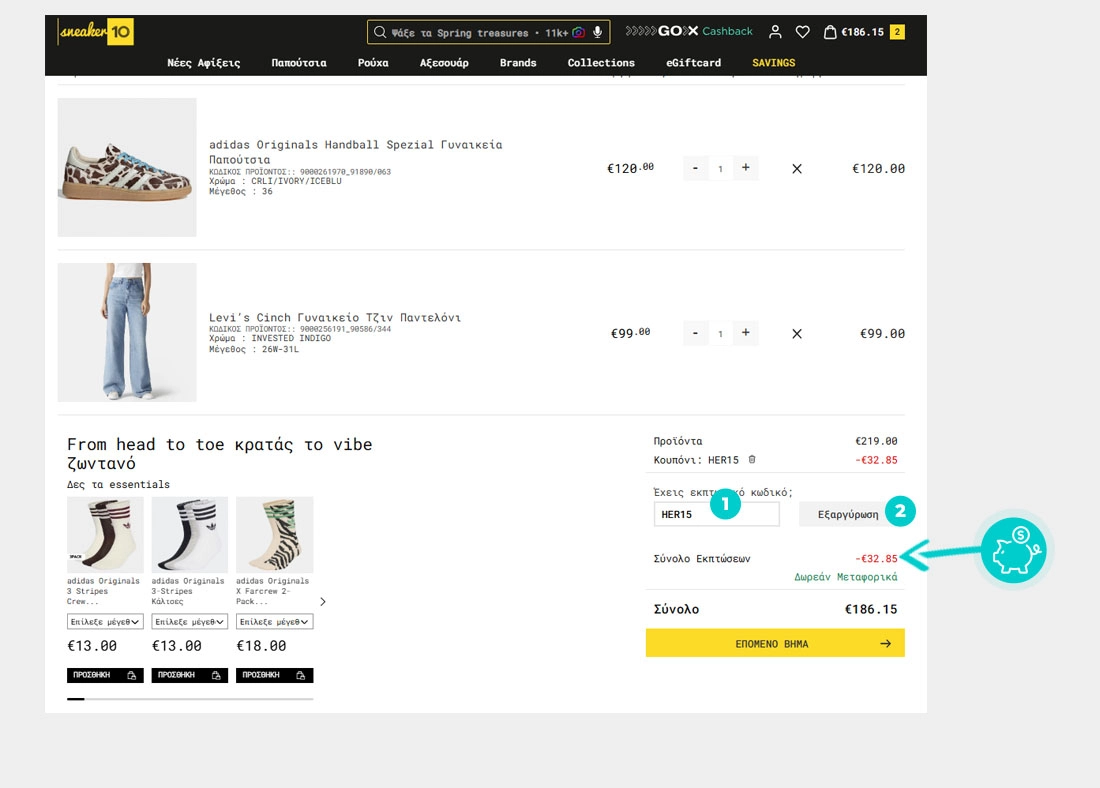Open Νέες Αφίξεις menu
This screenshot has height=788, width=1100.
pos(203,62)
